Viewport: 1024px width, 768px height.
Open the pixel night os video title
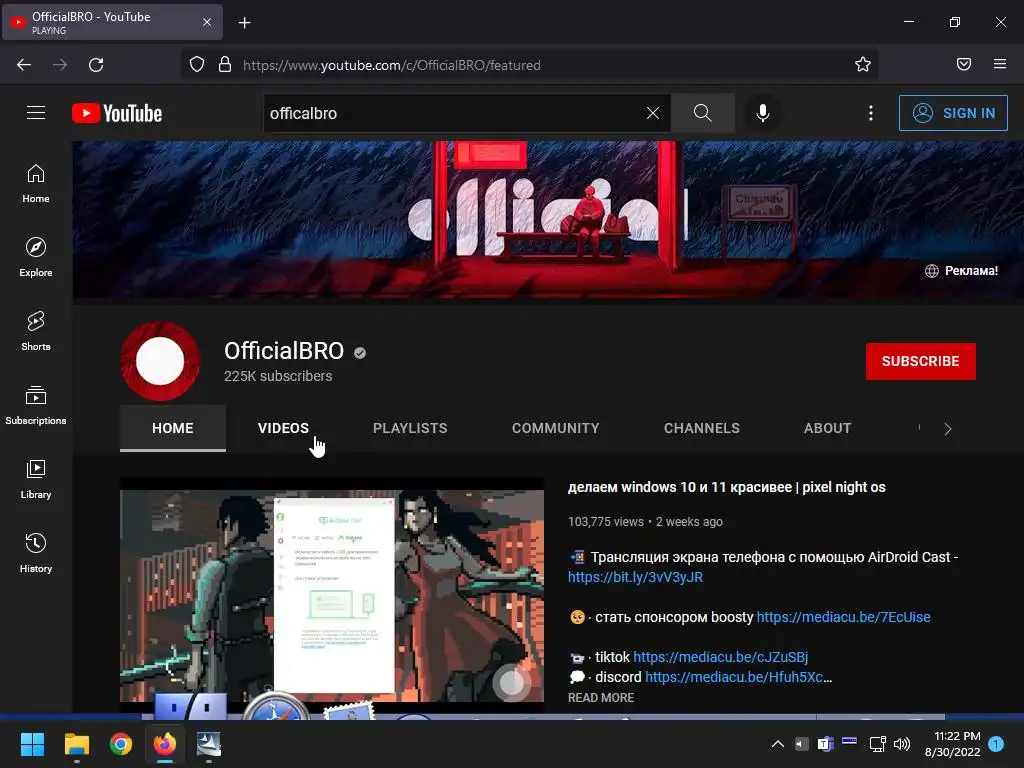pyautogui.click(x=726, y=487)
